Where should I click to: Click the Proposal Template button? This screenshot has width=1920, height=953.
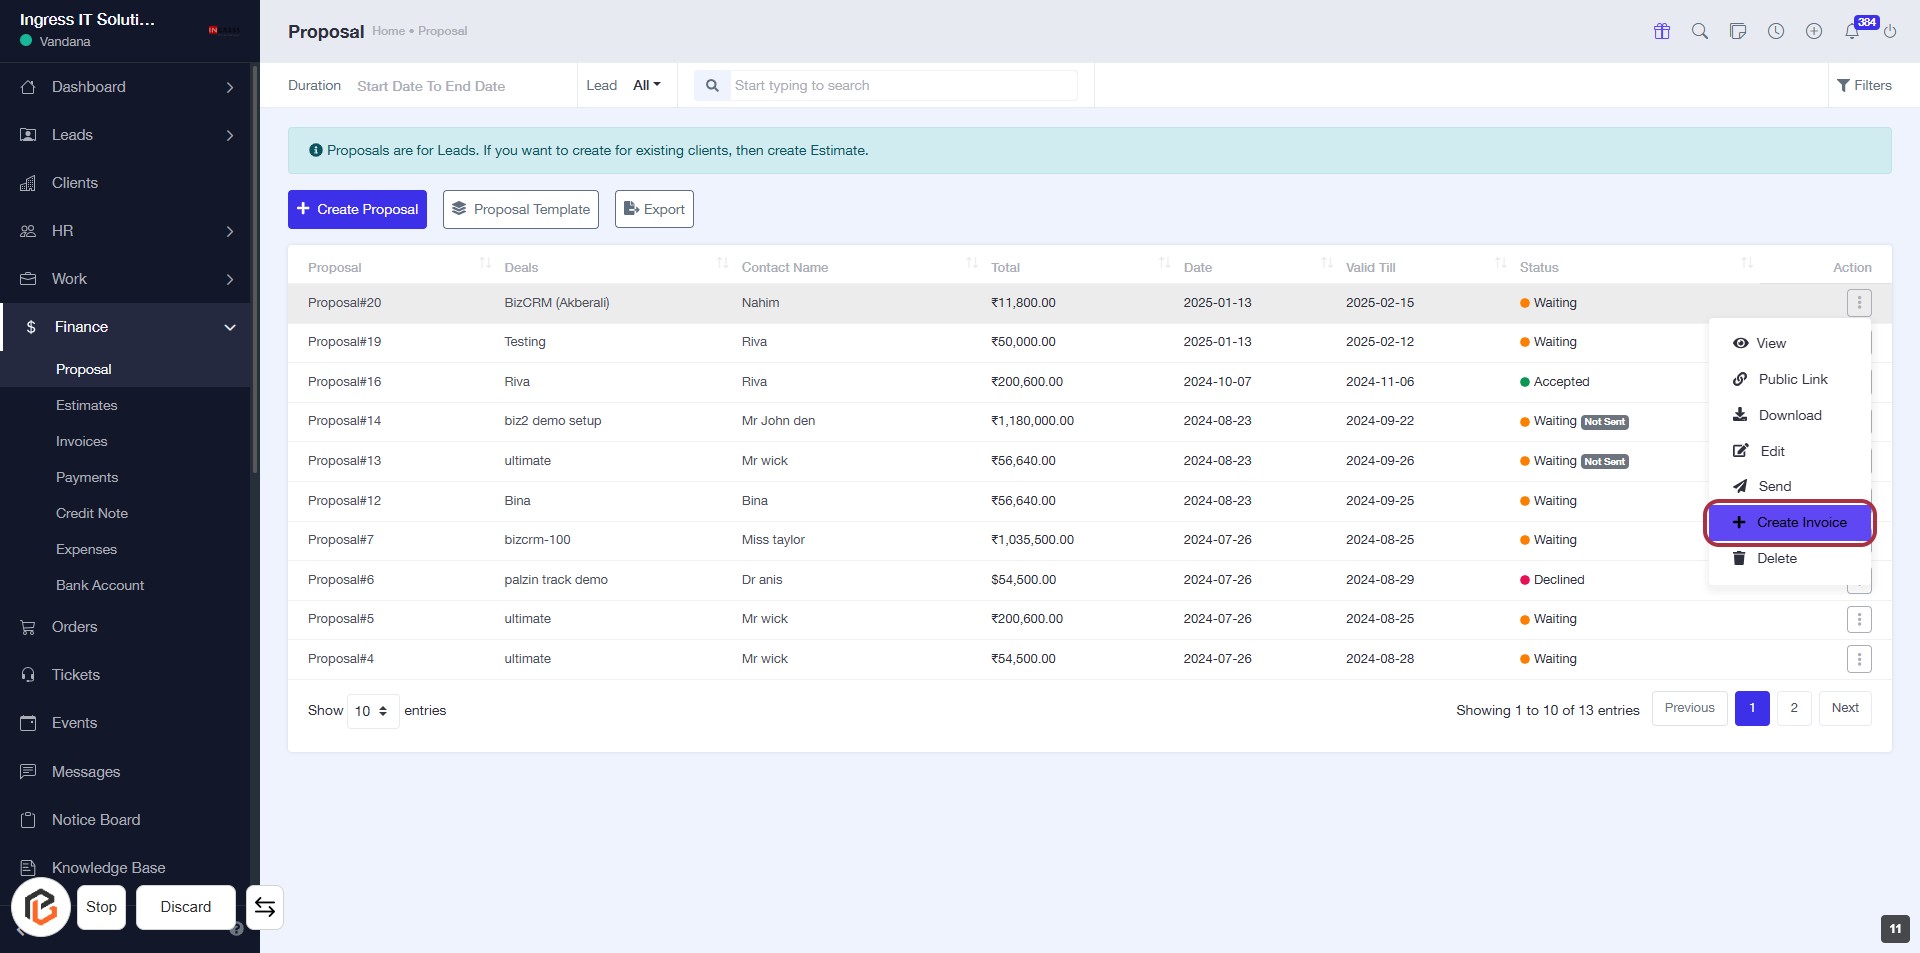tap(520, 209)
